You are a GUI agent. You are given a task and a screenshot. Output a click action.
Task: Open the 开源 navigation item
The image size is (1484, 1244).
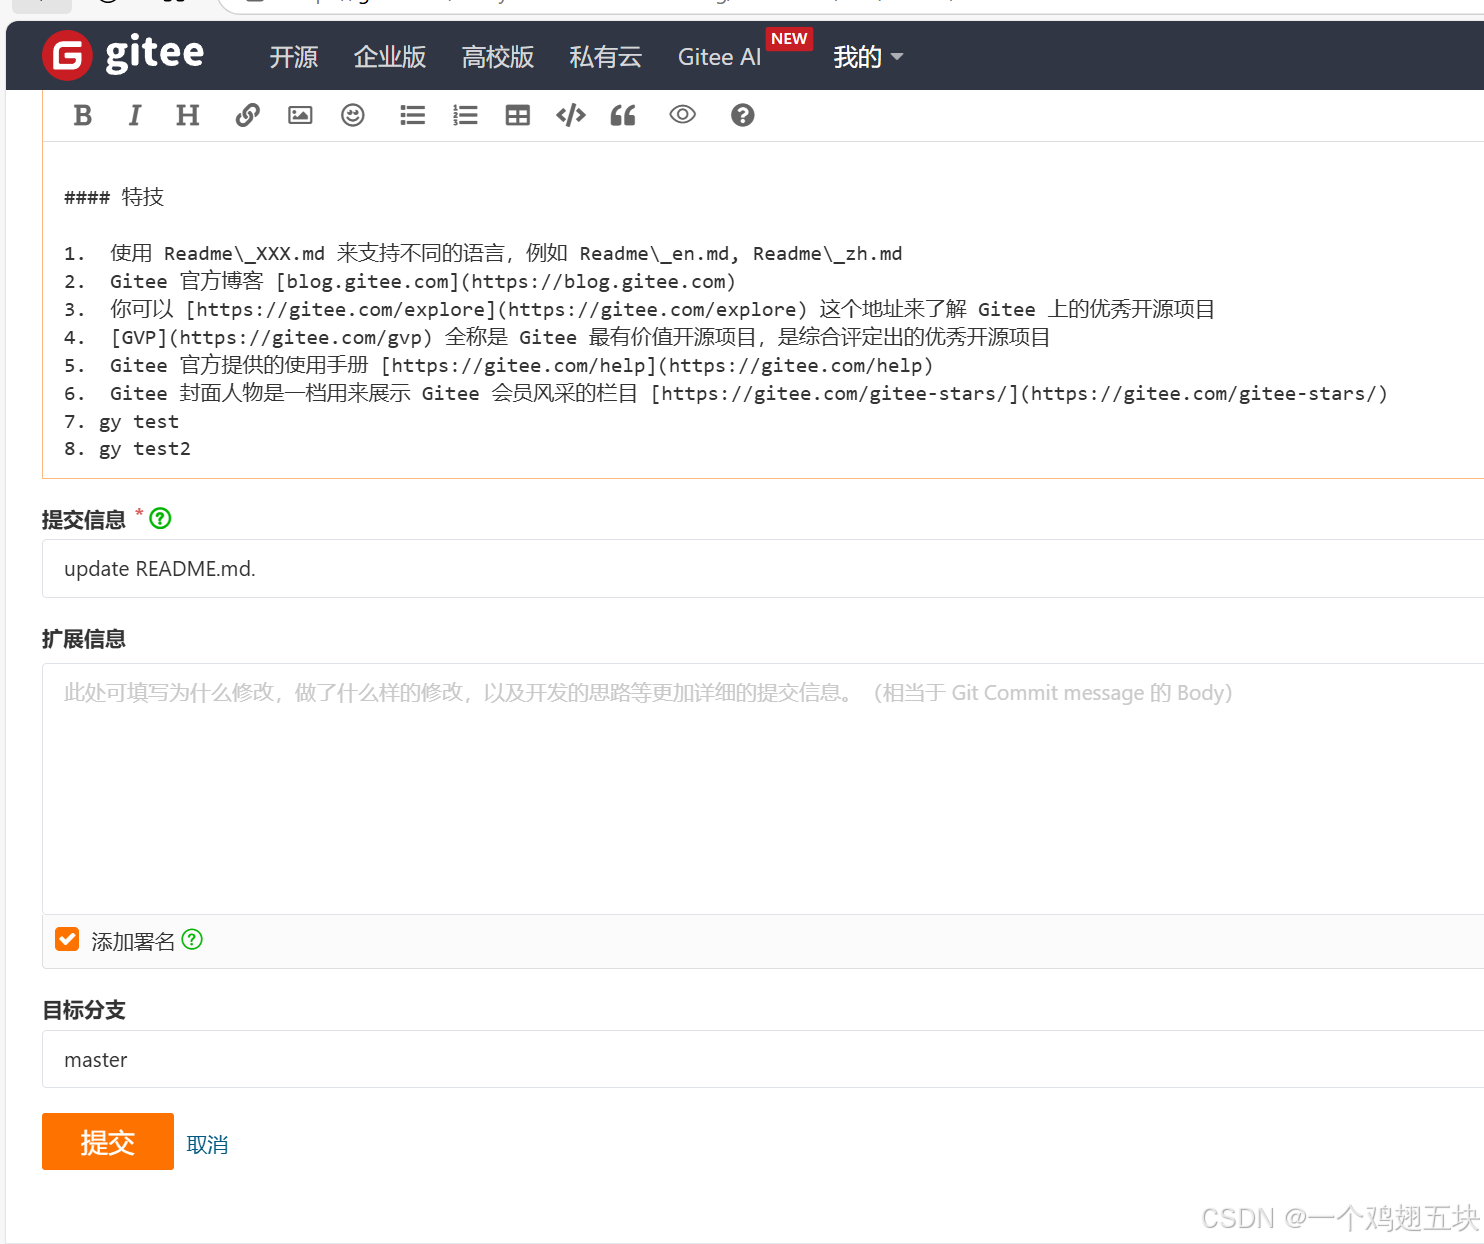294,57
